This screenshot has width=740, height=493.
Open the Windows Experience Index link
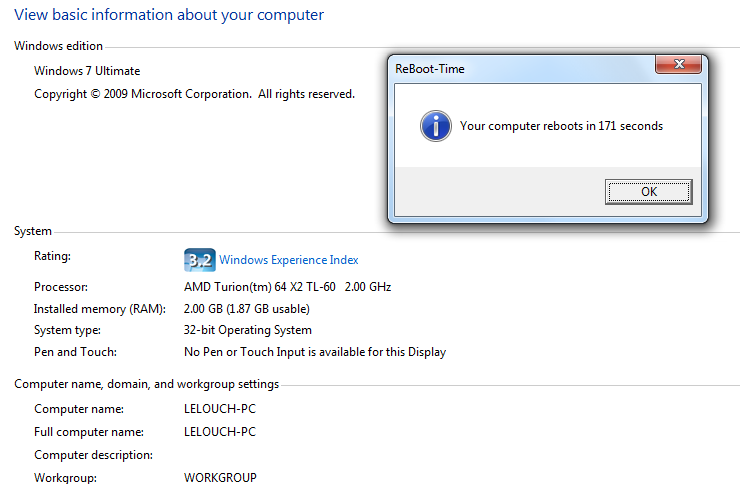tap(288, 260)
